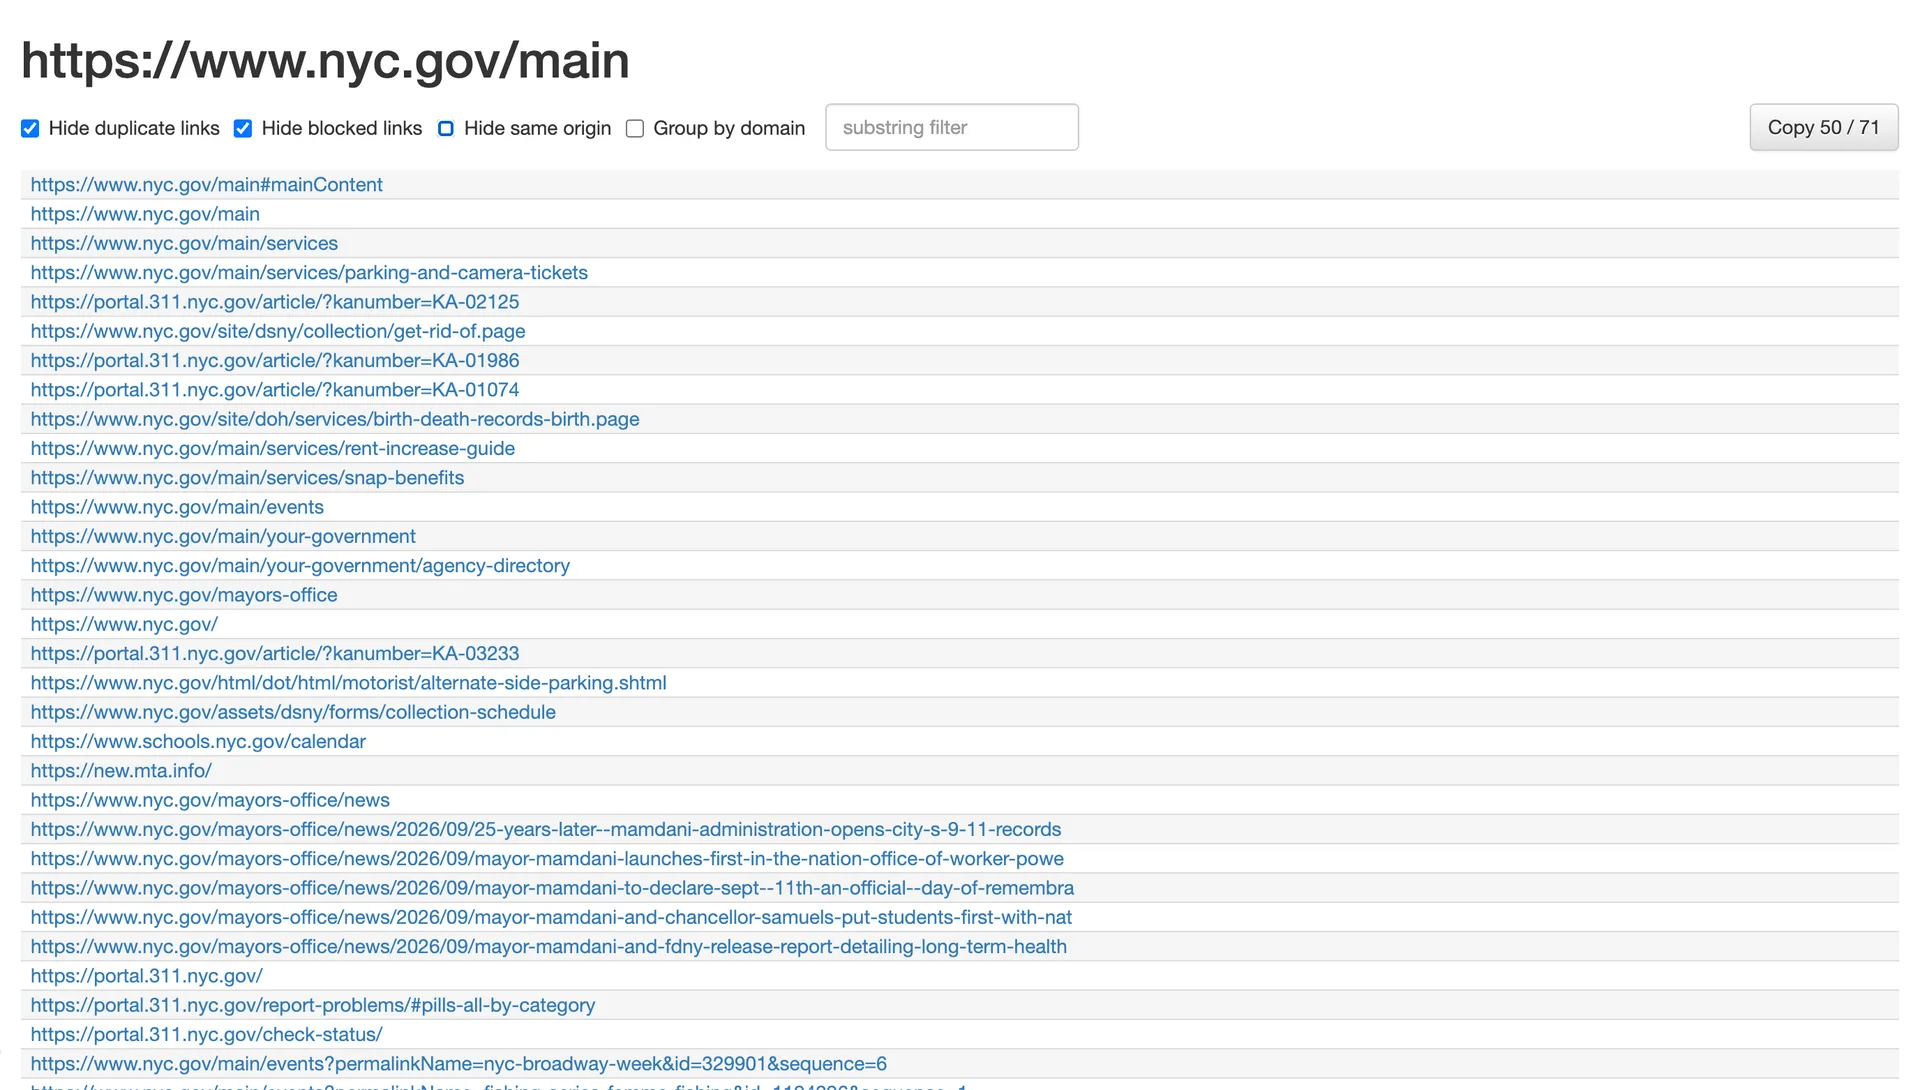Viewport: 1920px width, 1090px height.
Task: Open the new.mta.info link
Action: click(121, 771)
